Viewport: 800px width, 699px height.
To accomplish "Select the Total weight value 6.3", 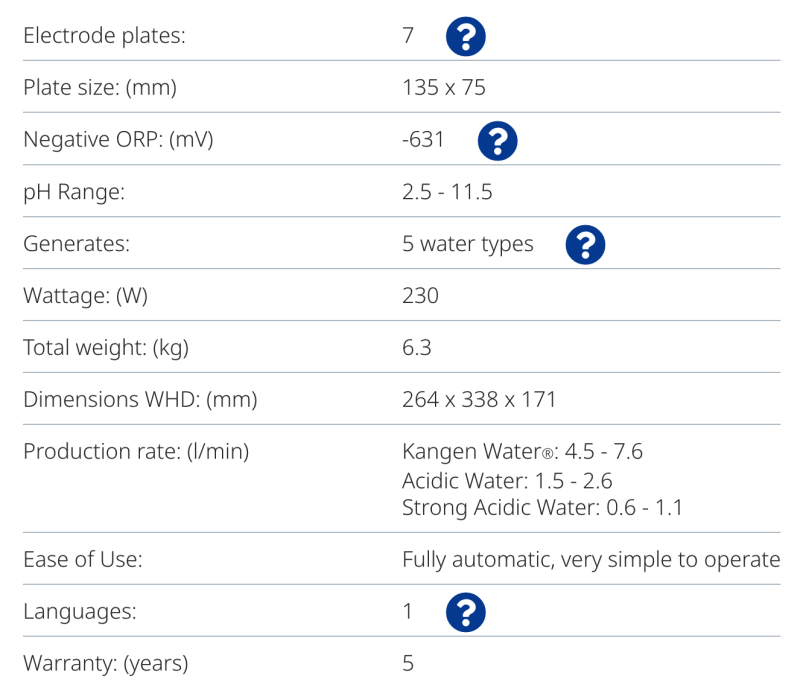I will 417,348.
